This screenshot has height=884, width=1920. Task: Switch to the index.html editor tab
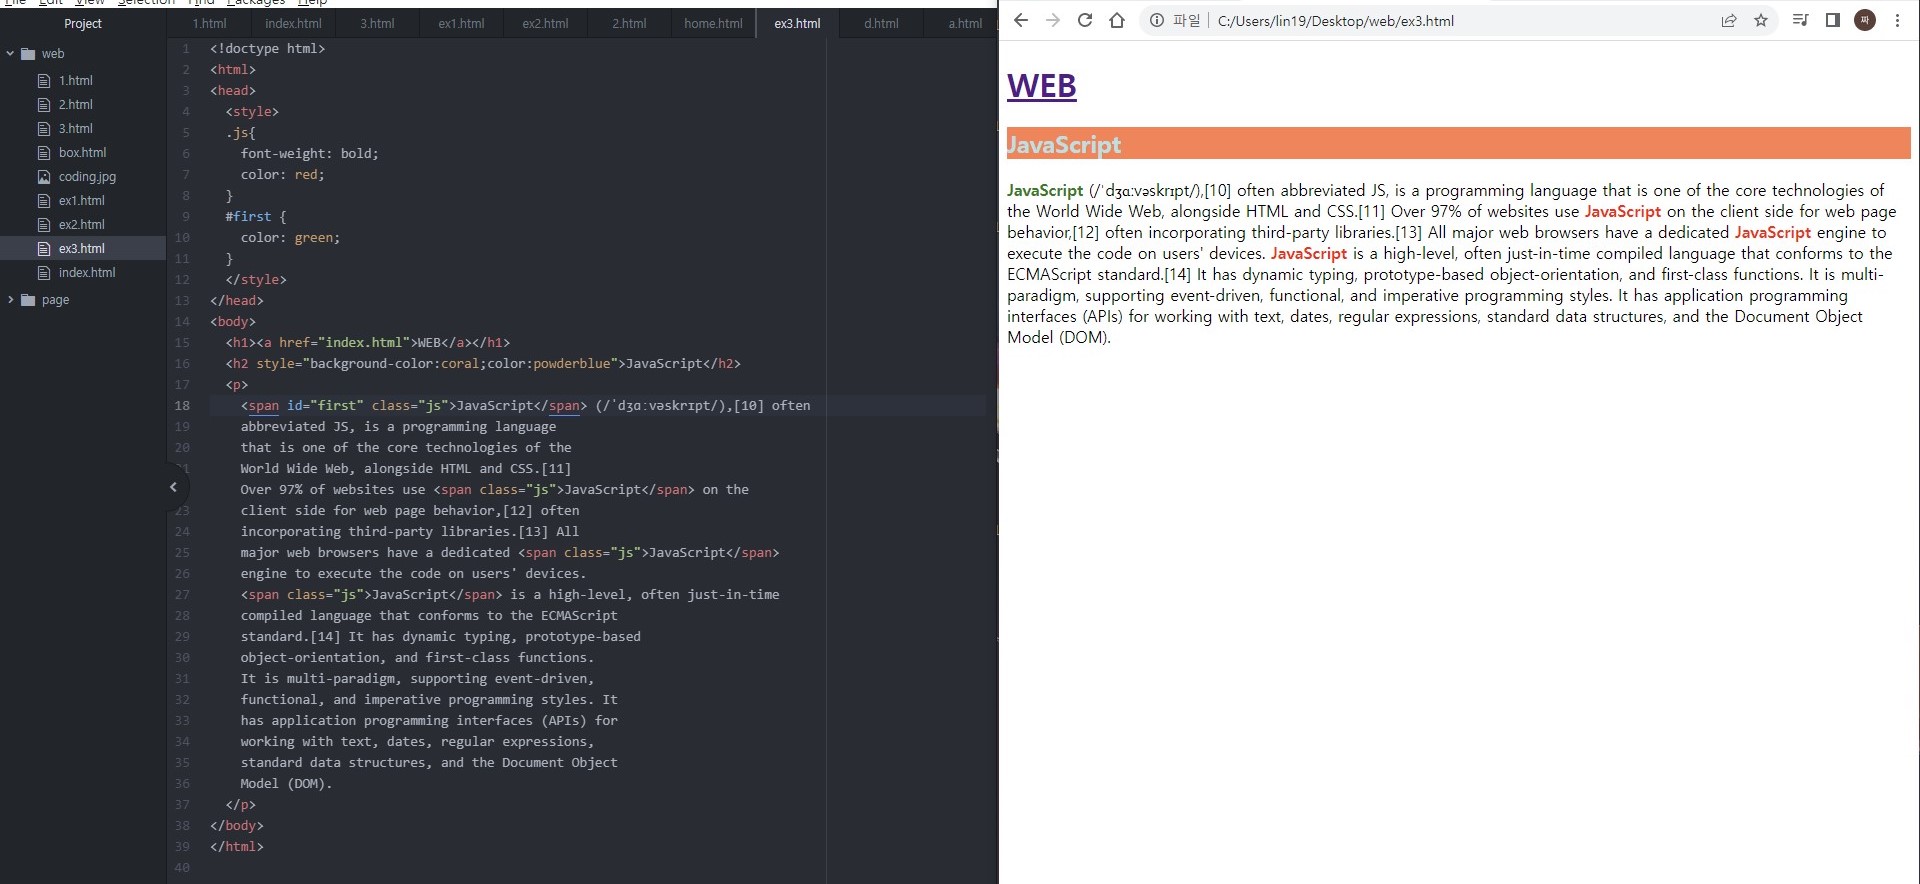[x=293, y=23]
